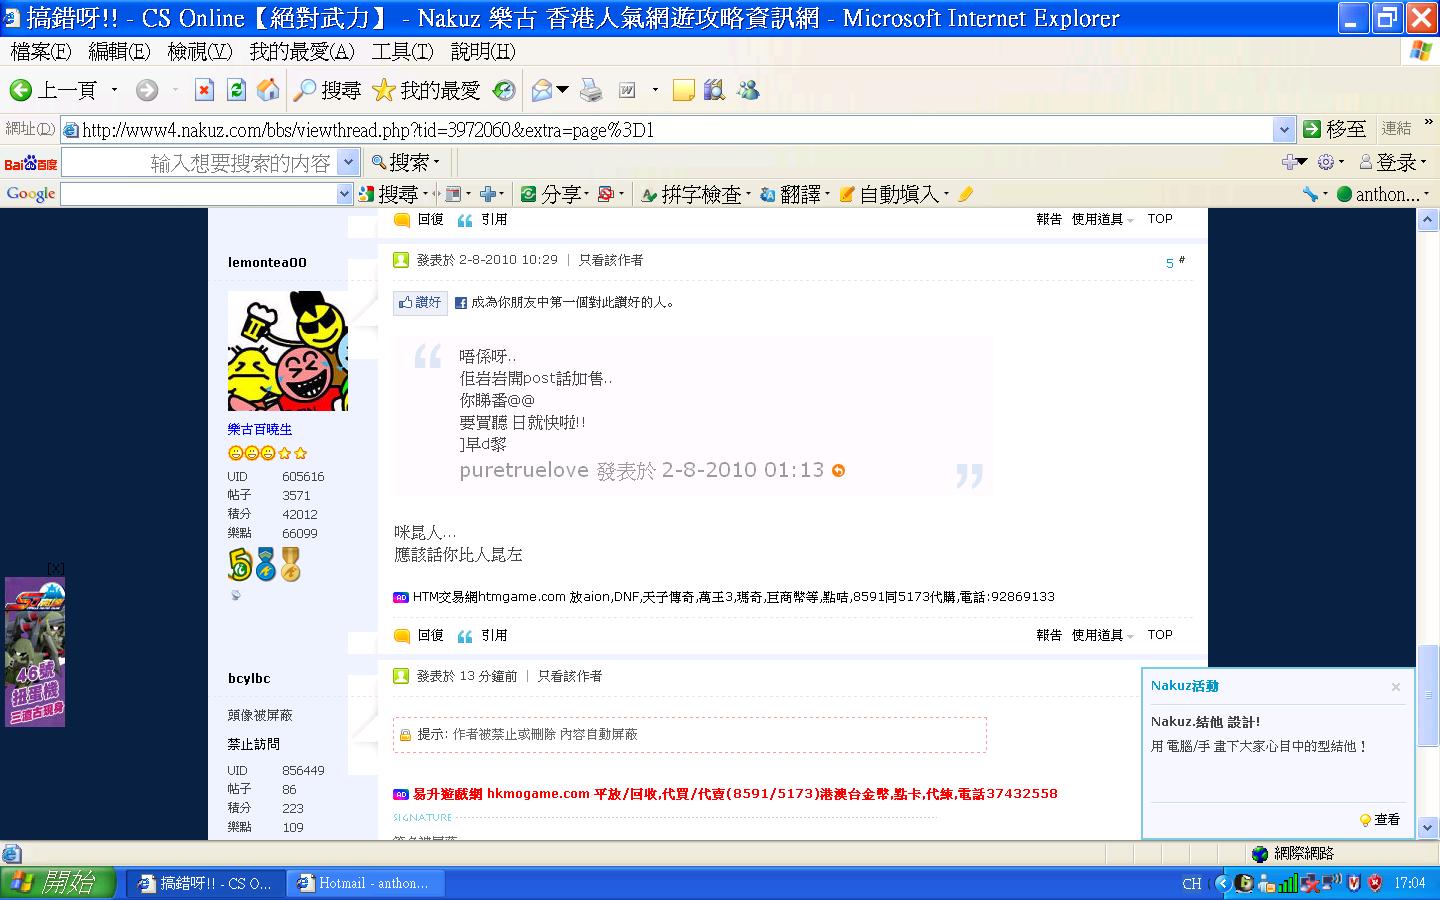Open the IE 搜尋 magnifier panel
This screenshot has height=900, width=1440.
327,91
